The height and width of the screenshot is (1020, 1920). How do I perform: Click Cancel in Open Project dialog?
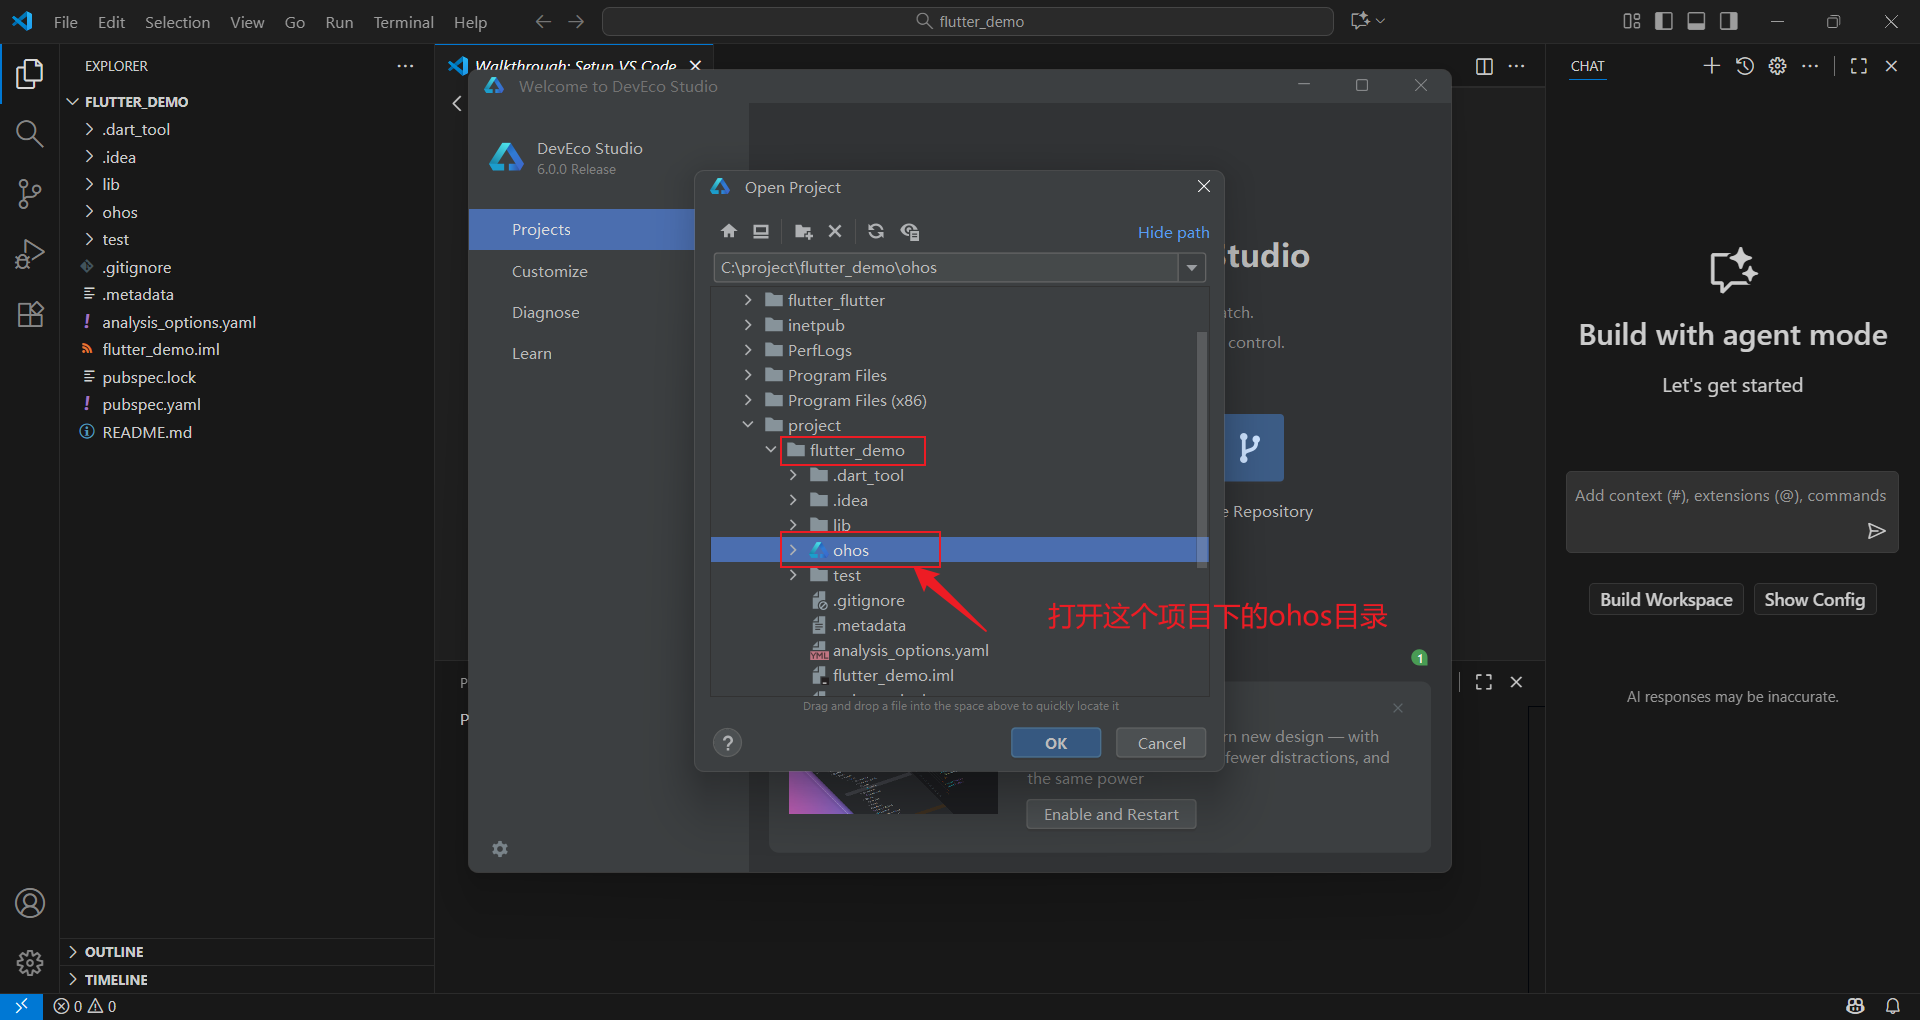[x=1162, y=743]
